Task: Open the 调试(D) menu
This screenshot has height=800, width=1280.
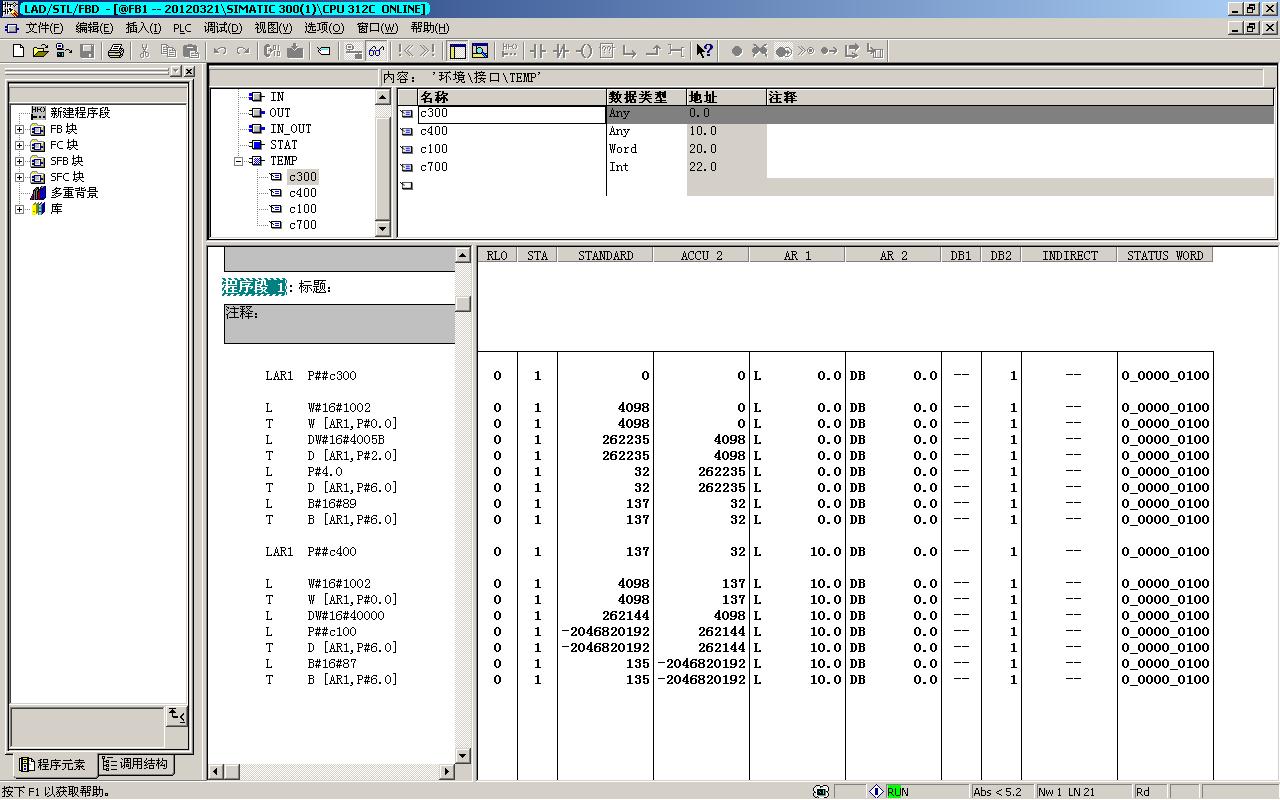Action: tap(223, 28)
